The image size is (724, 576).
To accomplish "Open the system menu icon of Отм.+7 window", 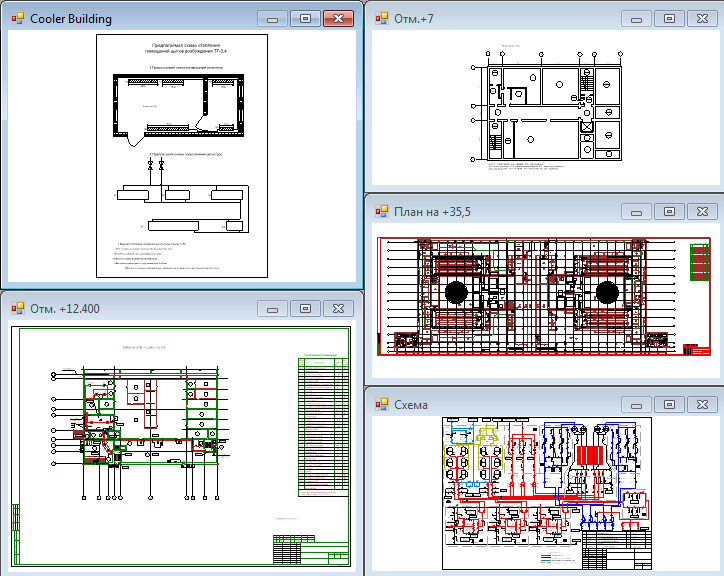I will (382, 19).
